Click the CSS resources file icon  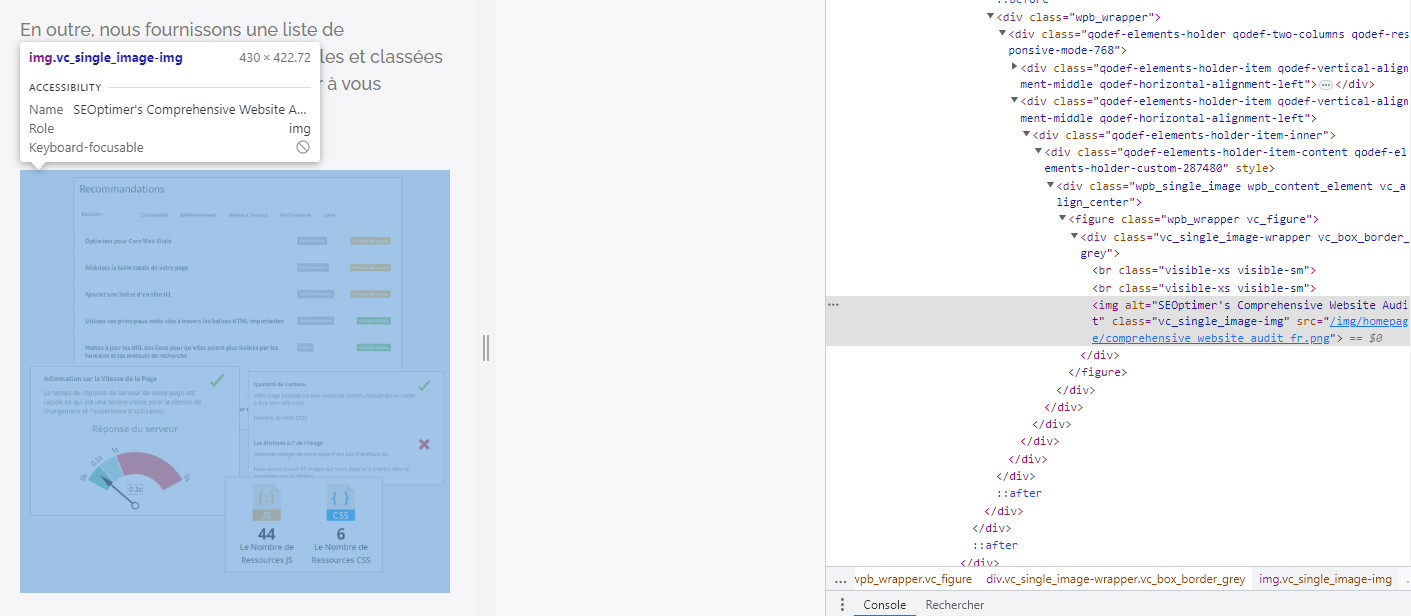coord(340,504)
